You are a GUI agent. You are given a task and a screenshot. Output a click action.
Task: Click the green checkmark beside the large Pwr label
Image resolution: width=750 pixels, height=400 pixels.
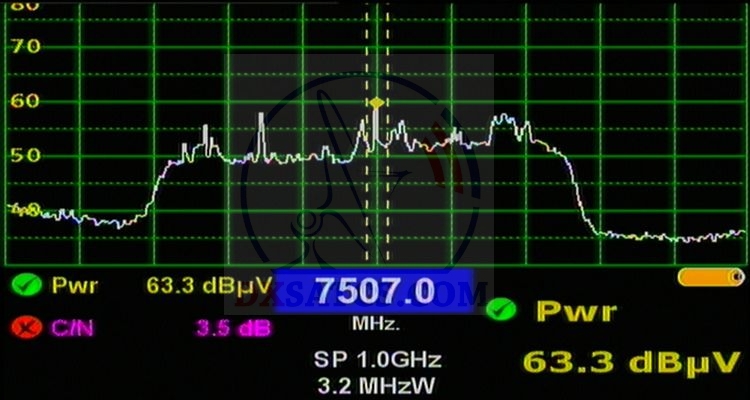tap(501, 310)
